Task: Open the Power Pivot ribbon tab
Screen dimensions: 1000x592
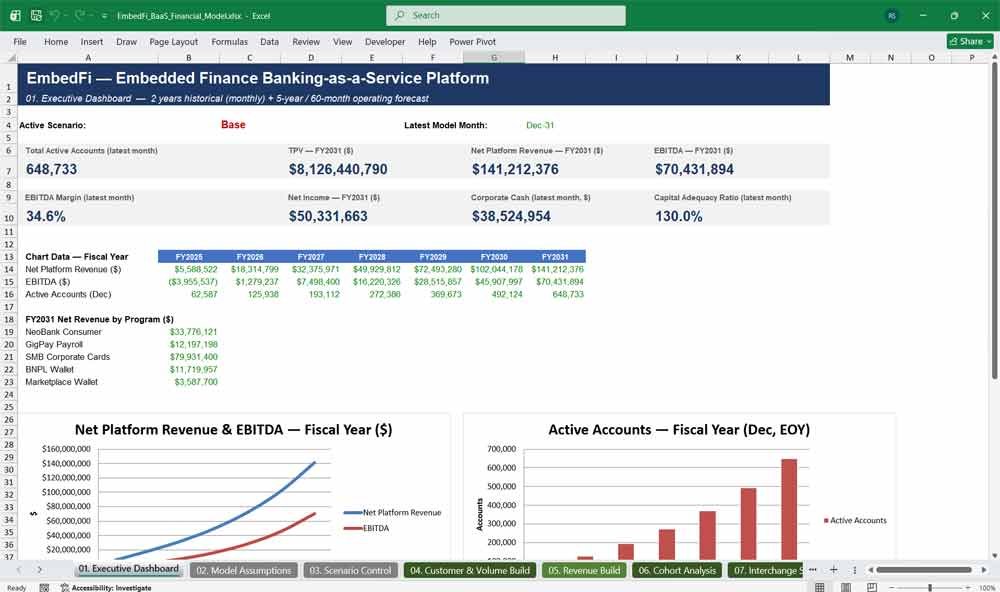Action: pos(473,41)
